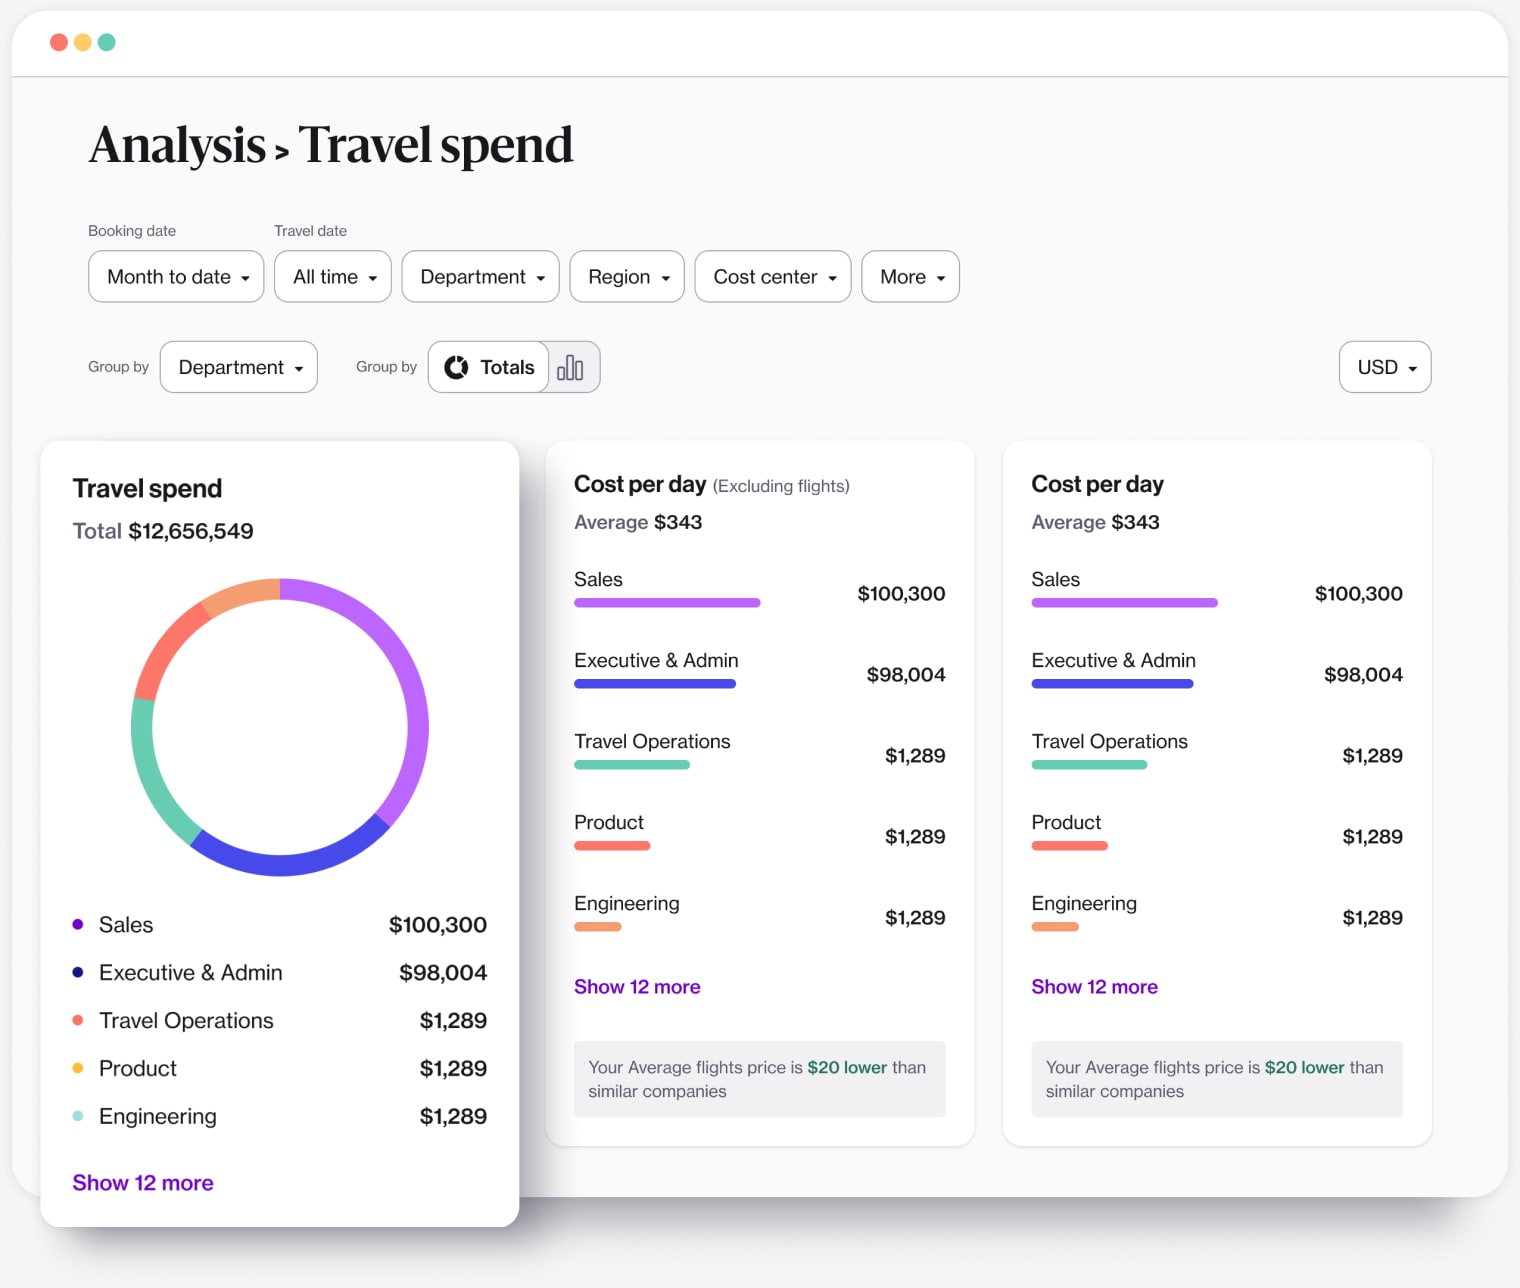The height and width of the screenshot is (1288, 1520).
Task: Click Travel Operations bar in Excluding flights card
Action: point(632,765)
